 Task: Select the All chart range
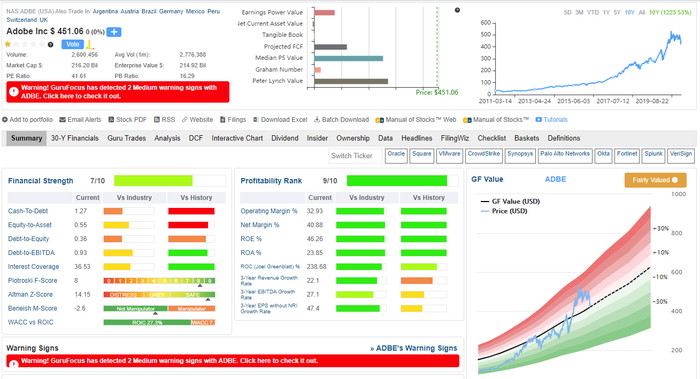pos(642,12)
